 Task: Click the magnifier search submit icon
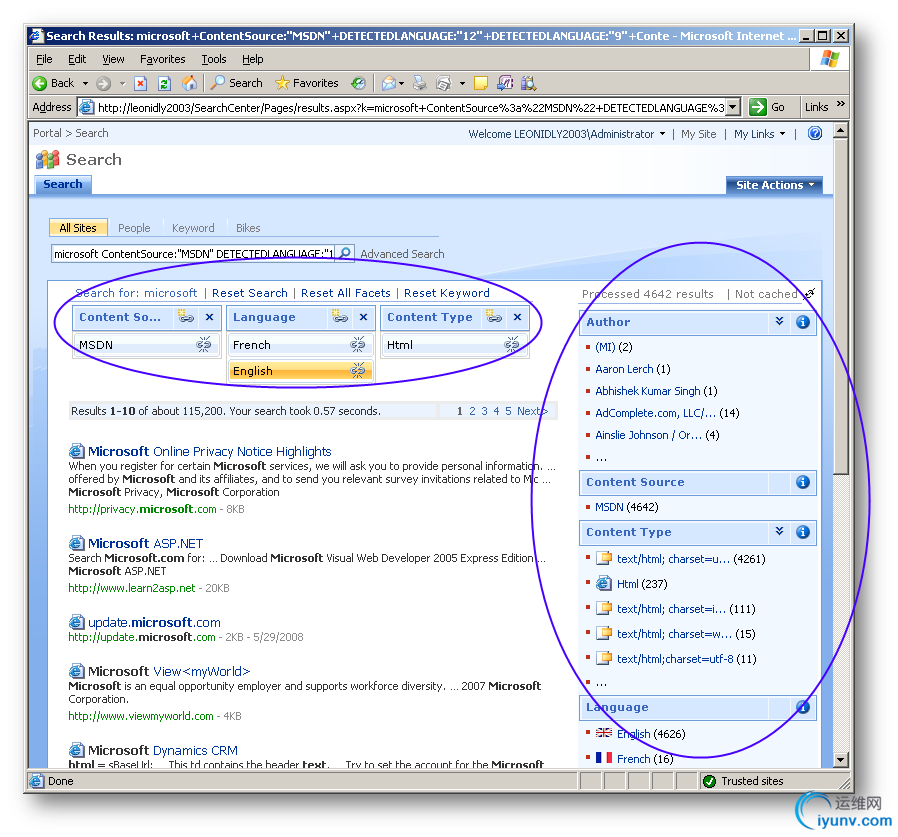coord(345,253)
